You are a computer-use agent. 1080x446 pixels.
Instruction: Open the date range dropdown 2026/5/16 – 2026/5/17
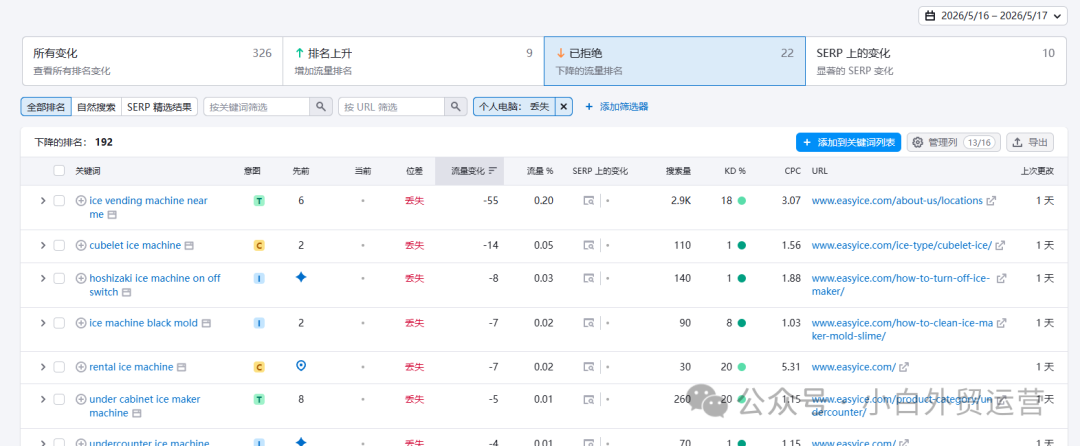[x=995, y=15]
